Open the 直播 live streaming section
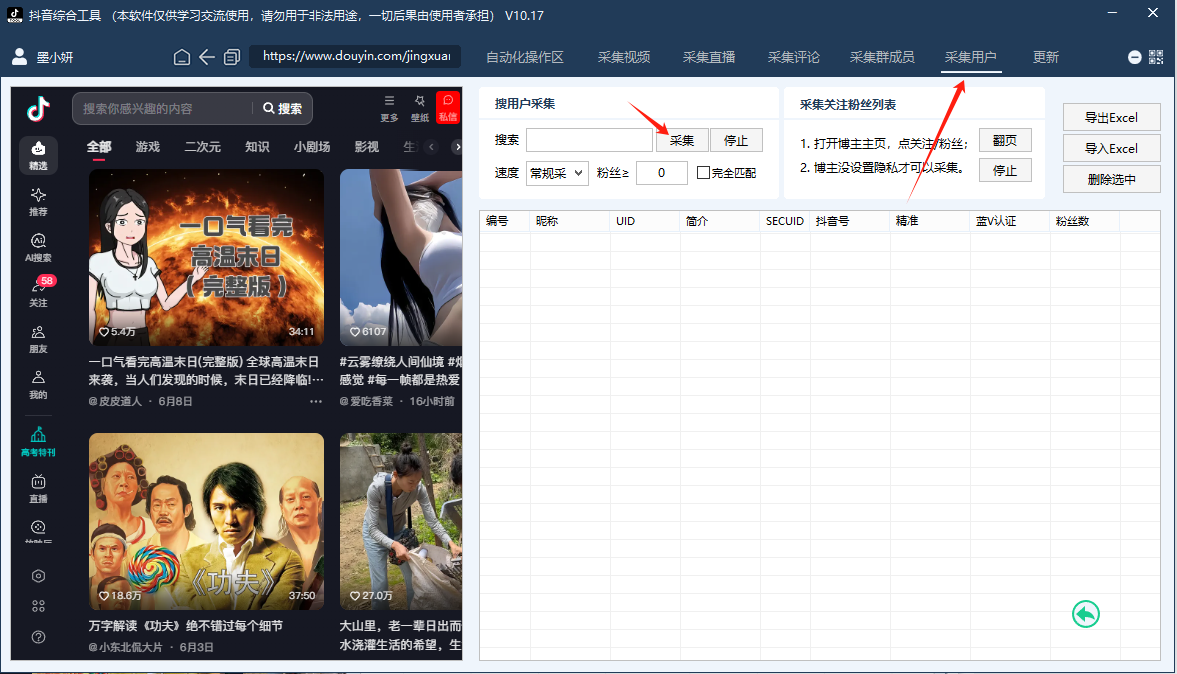 [x=38, y=489]
